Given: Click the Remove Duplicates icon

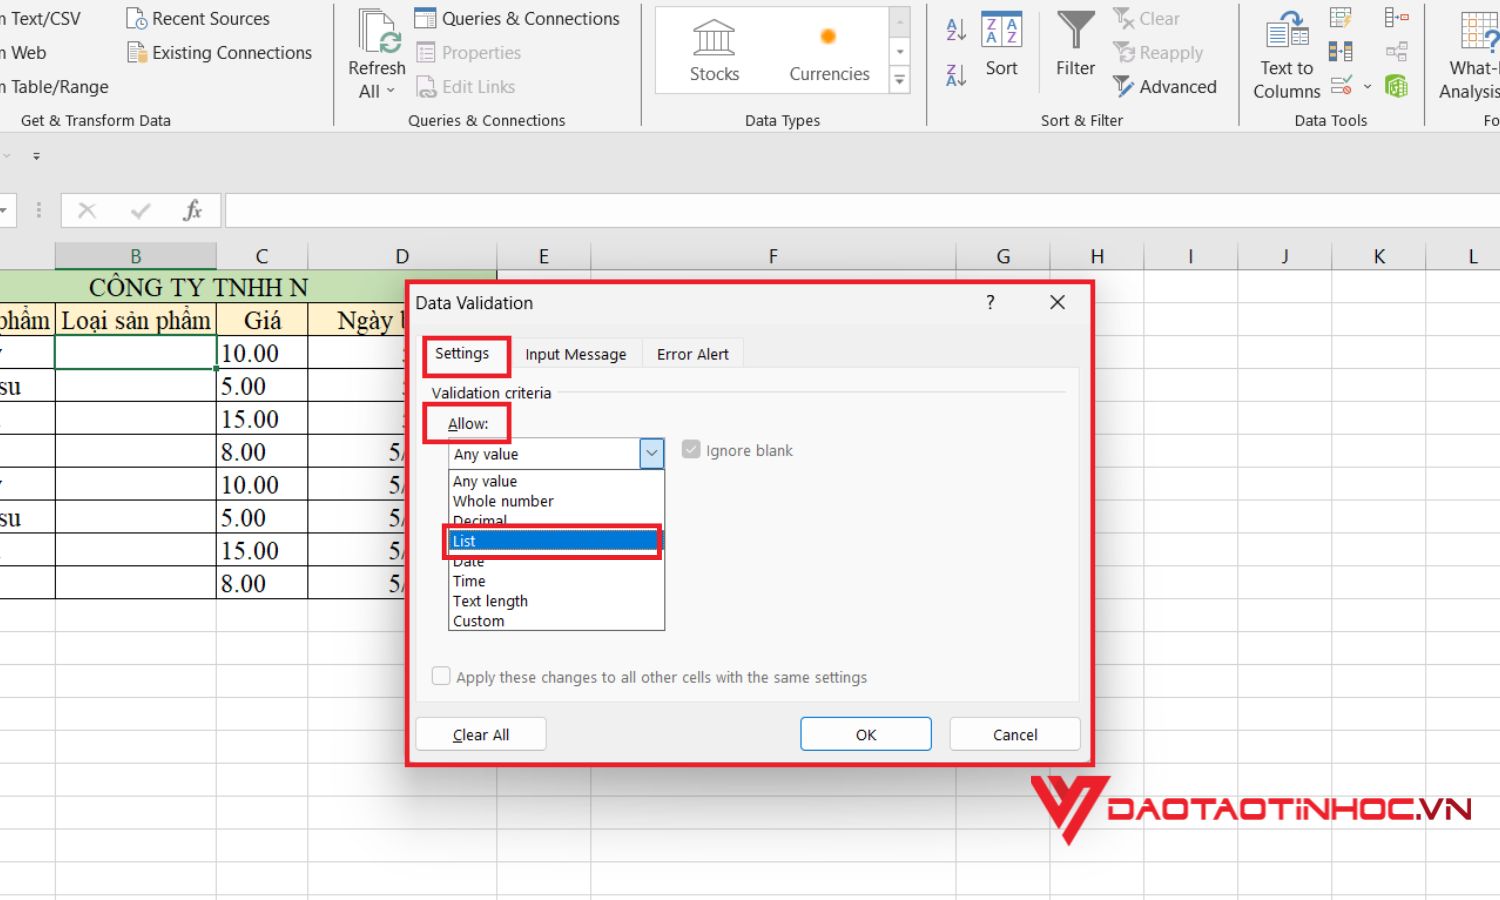Looking at the screenshot, I should pos(1340,50).
